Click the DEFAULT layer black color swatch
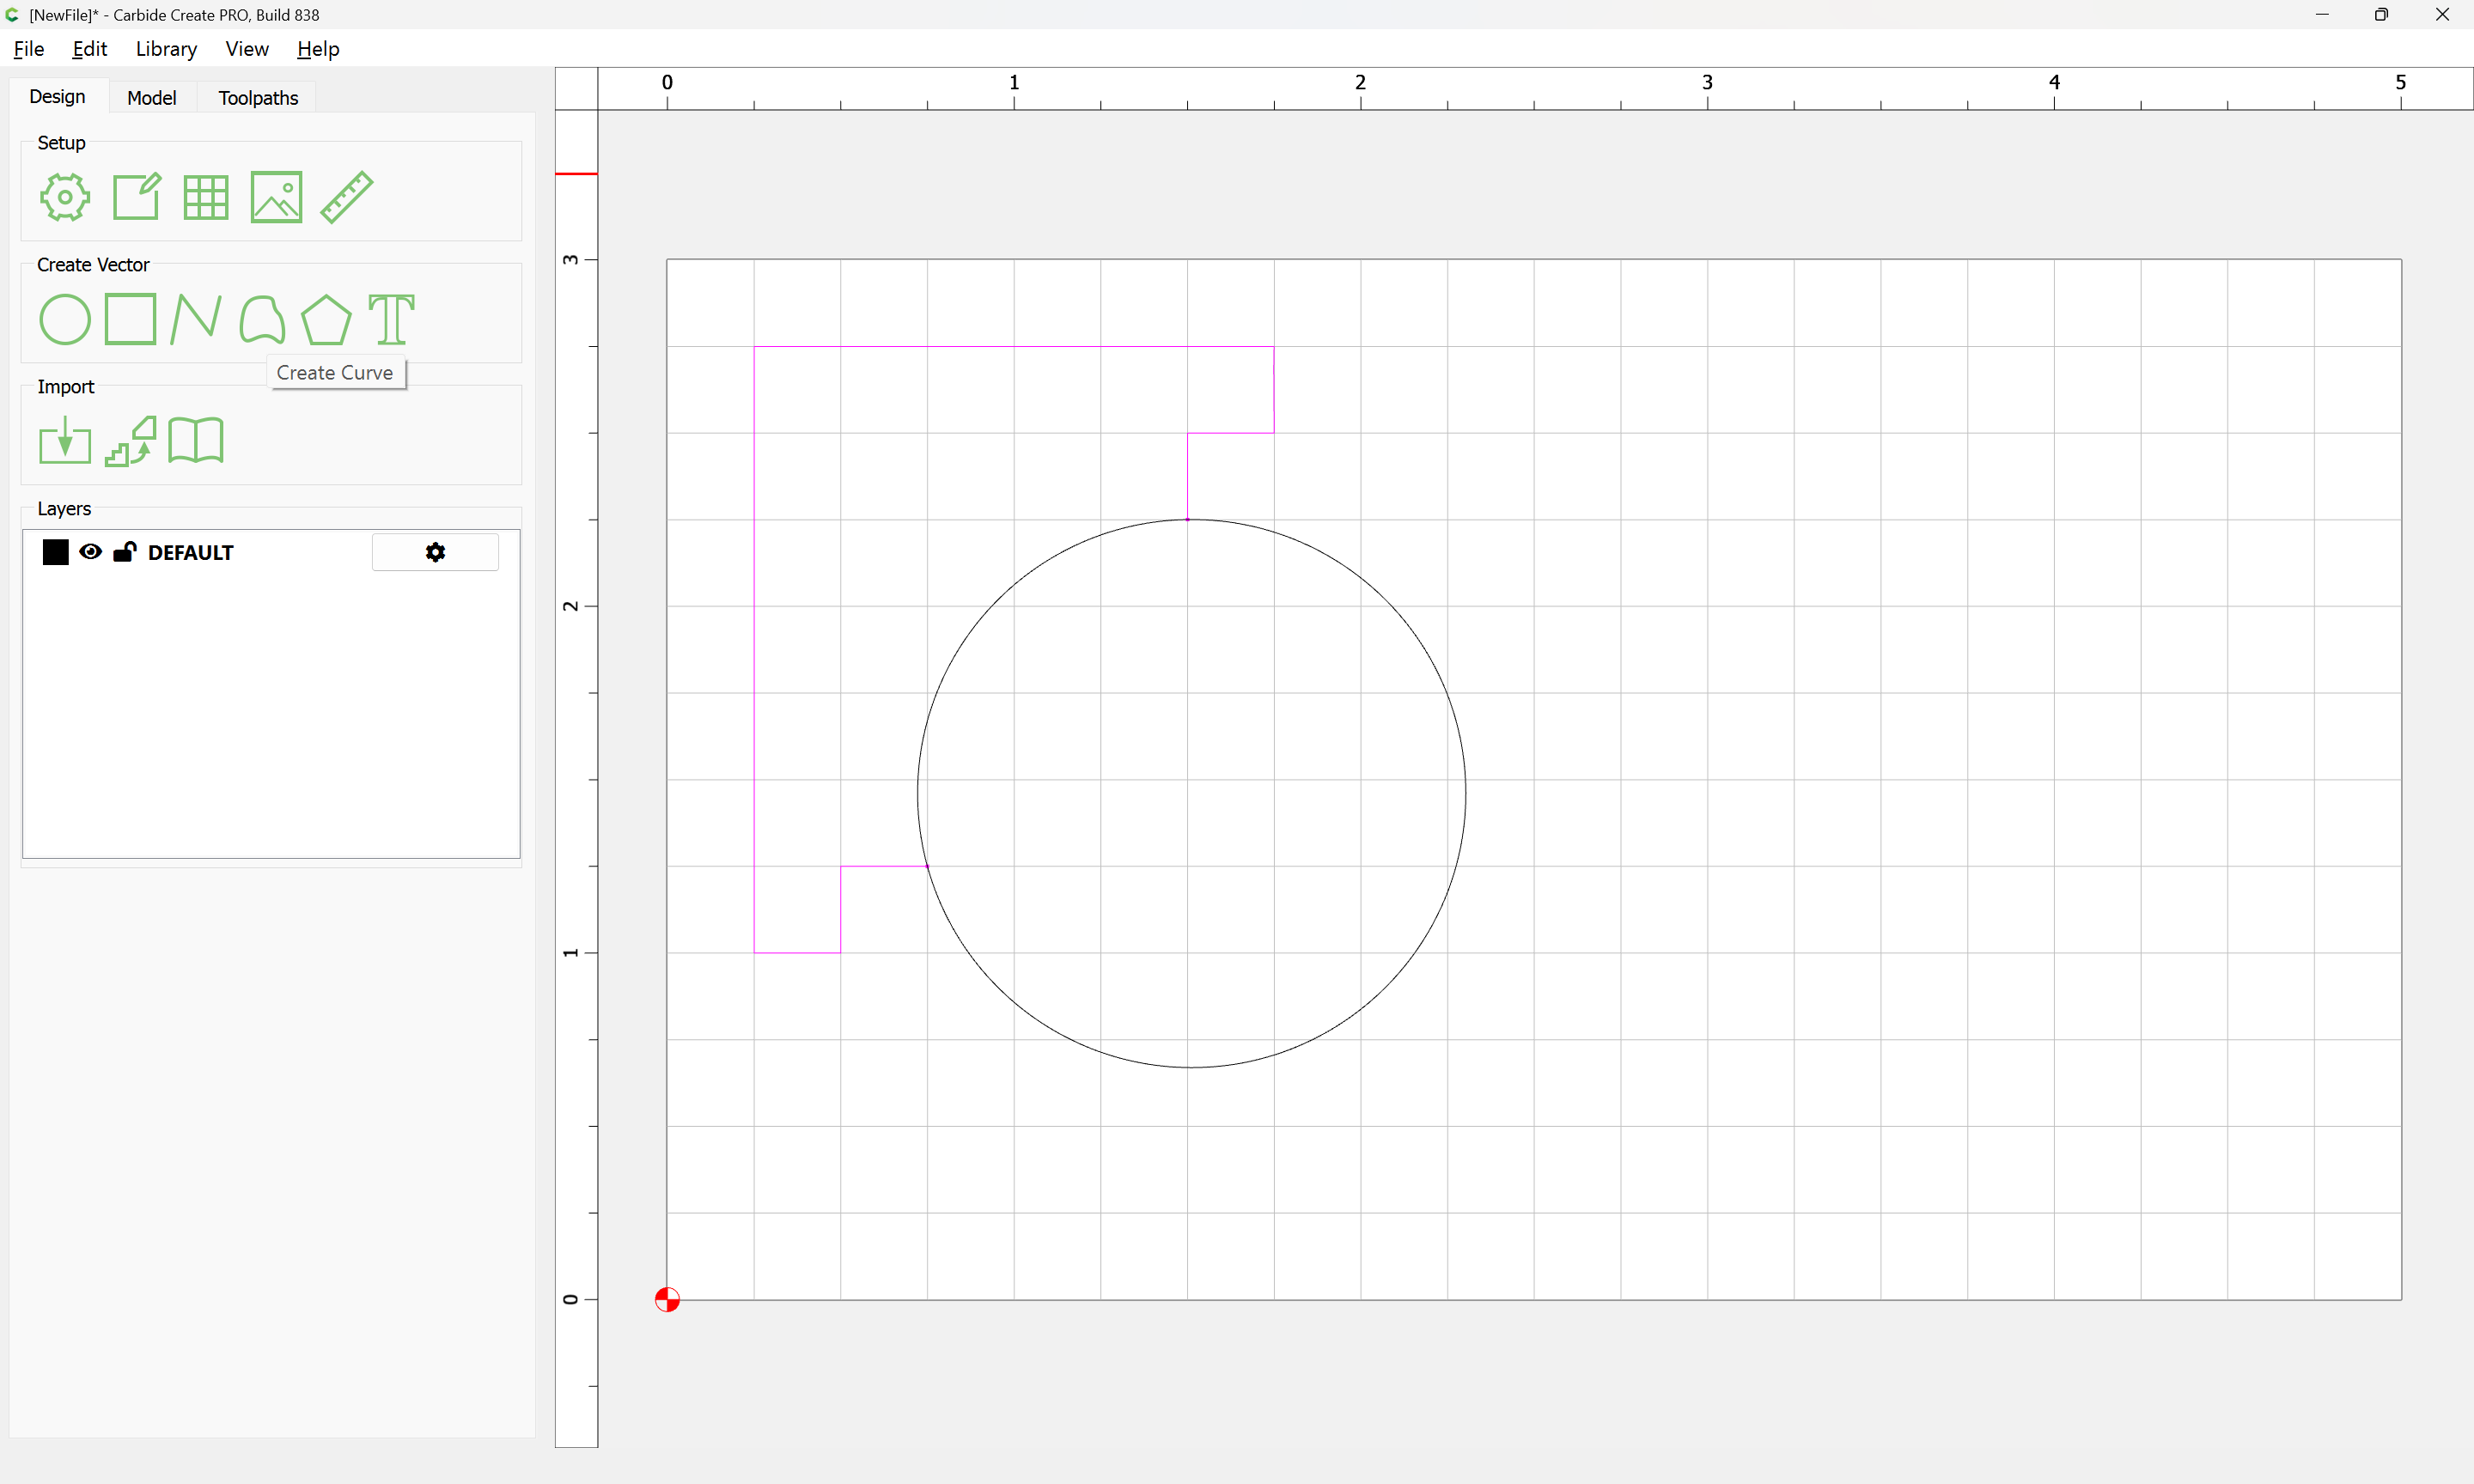Screen dimensions: 2474x1484 click(x=56, y=552)
